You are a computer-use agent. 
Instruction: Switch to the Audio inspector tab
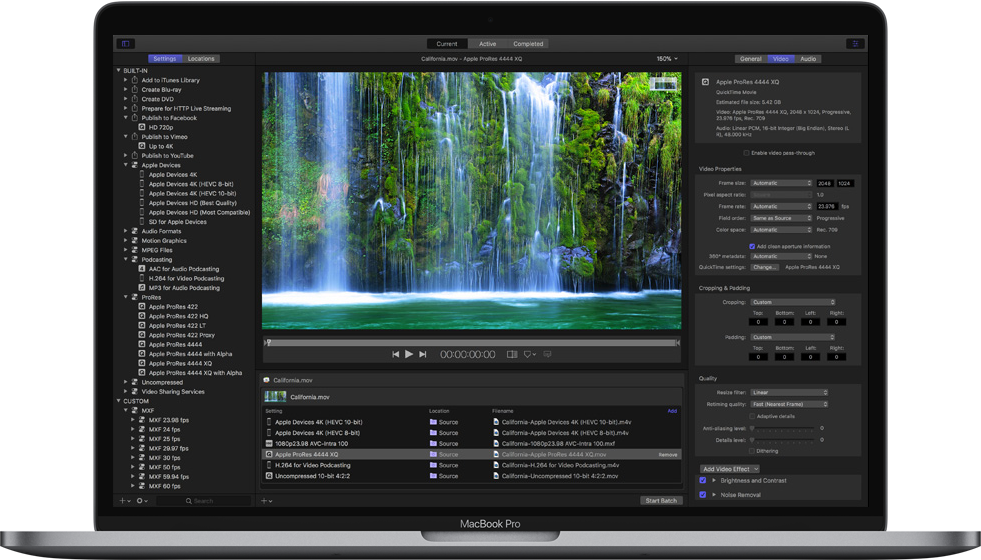click(808, 59)
